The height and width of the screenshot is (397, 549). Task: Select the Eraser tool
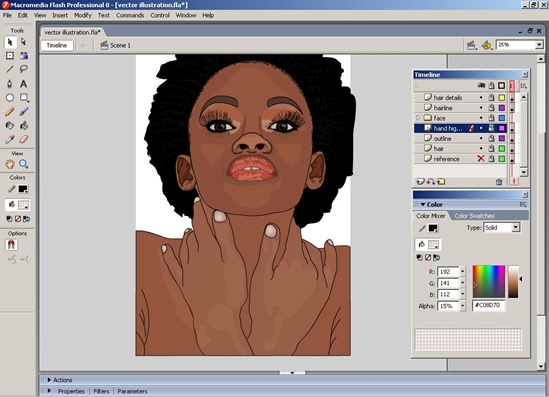(23, 139)
